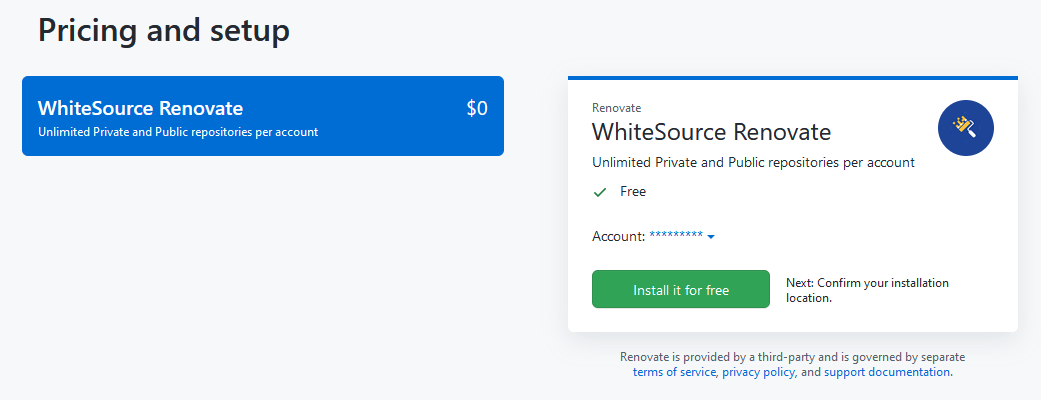Open the support documentation link
Viewport: 1041px width, 400px height.
tap(886, 372)
